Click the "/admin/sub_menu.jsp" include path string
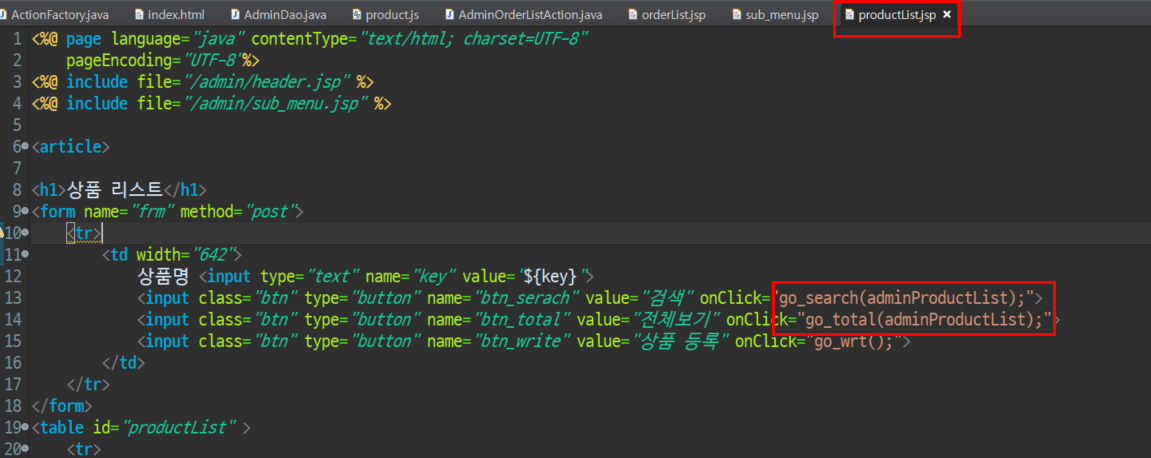The width and height of the screenshot is (1151, 458). point(276,103)
